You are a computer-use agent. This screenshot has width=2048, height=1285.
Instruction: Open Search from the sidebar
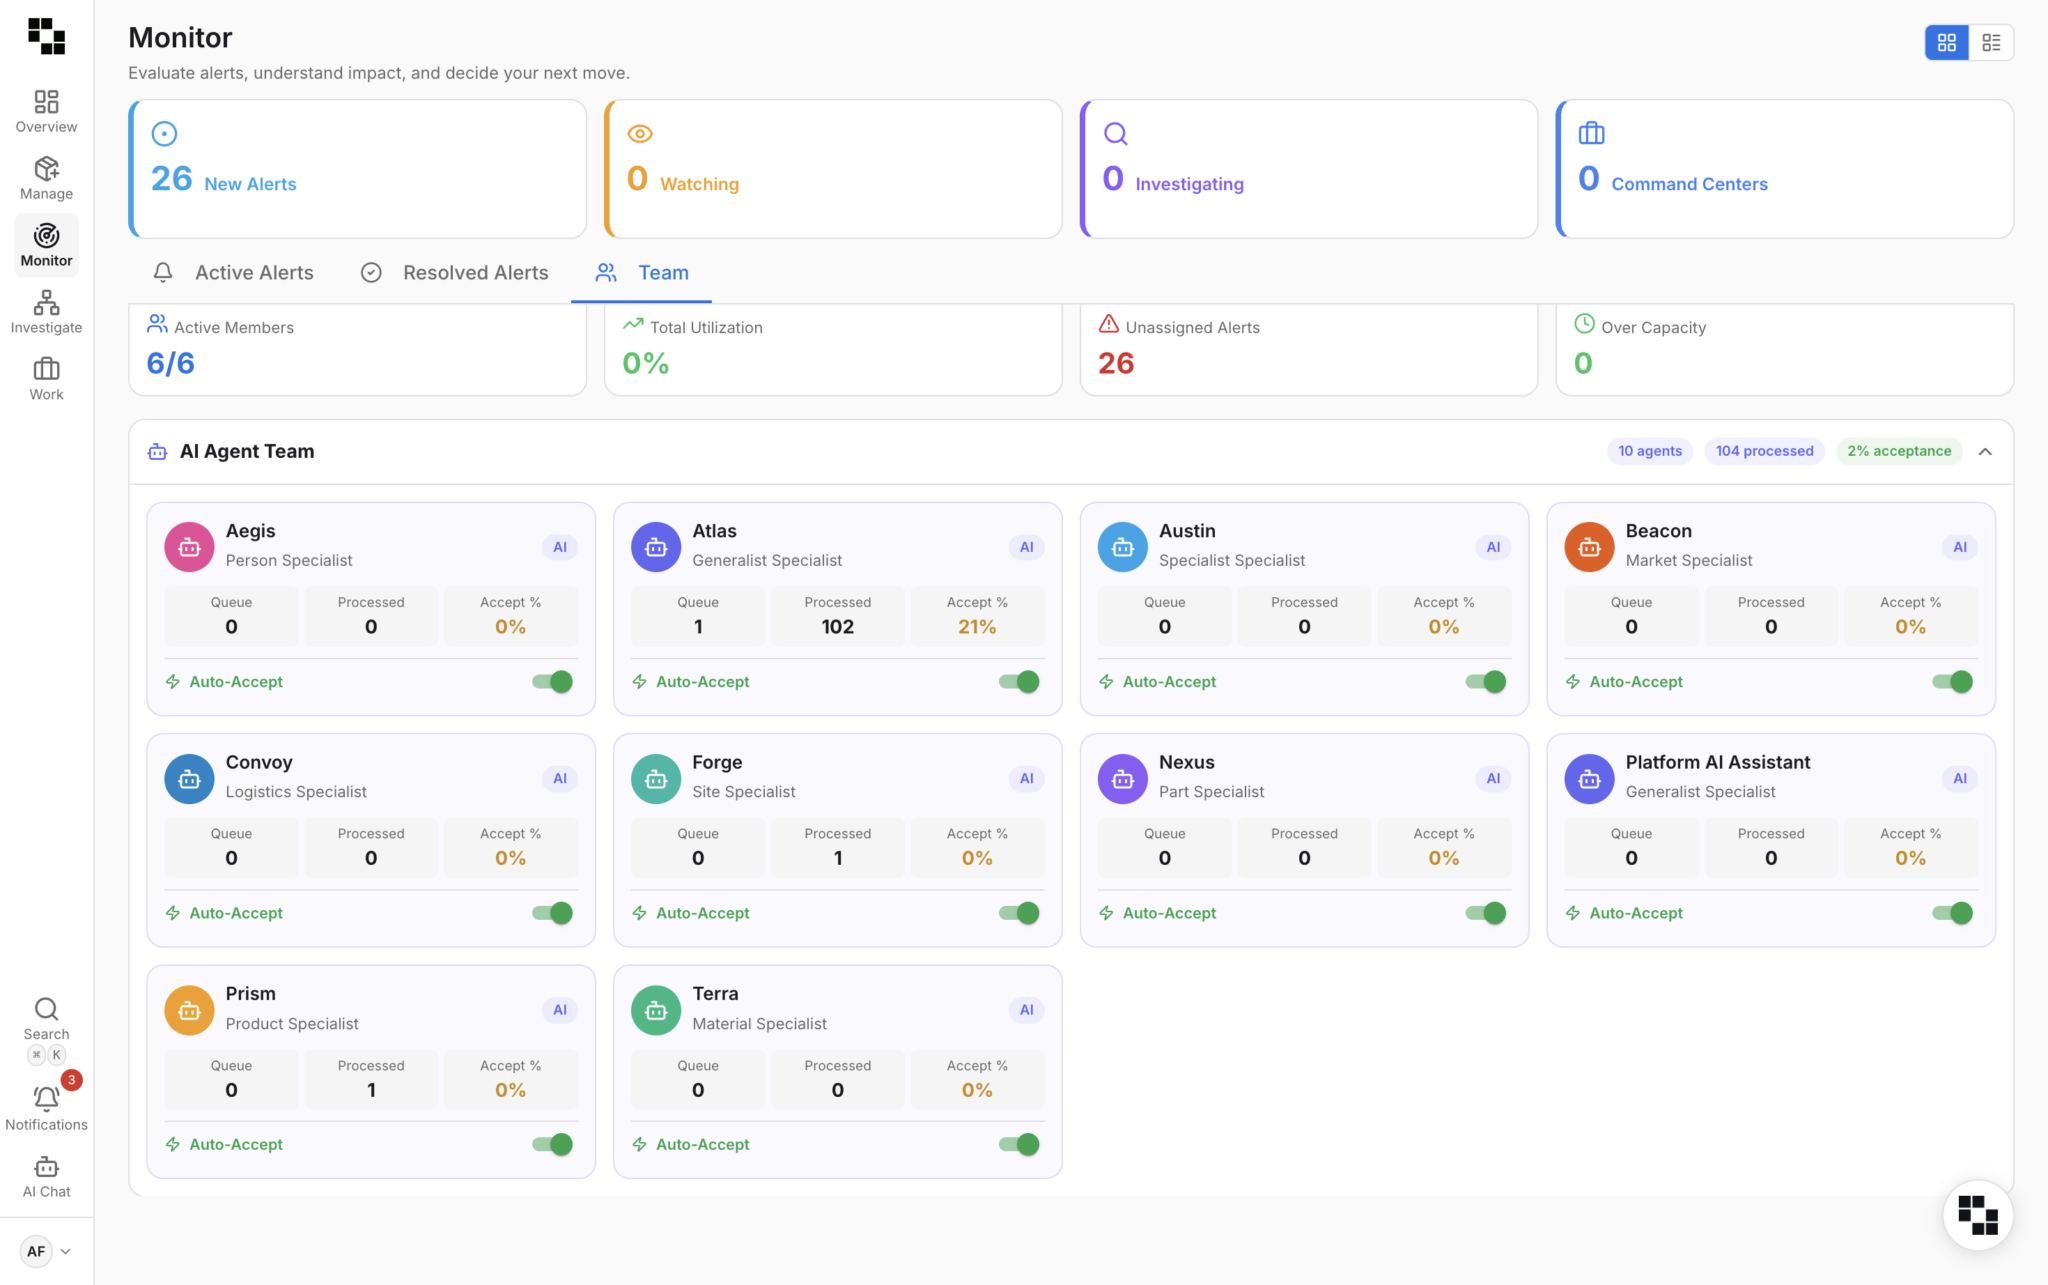coord(46,1019)
